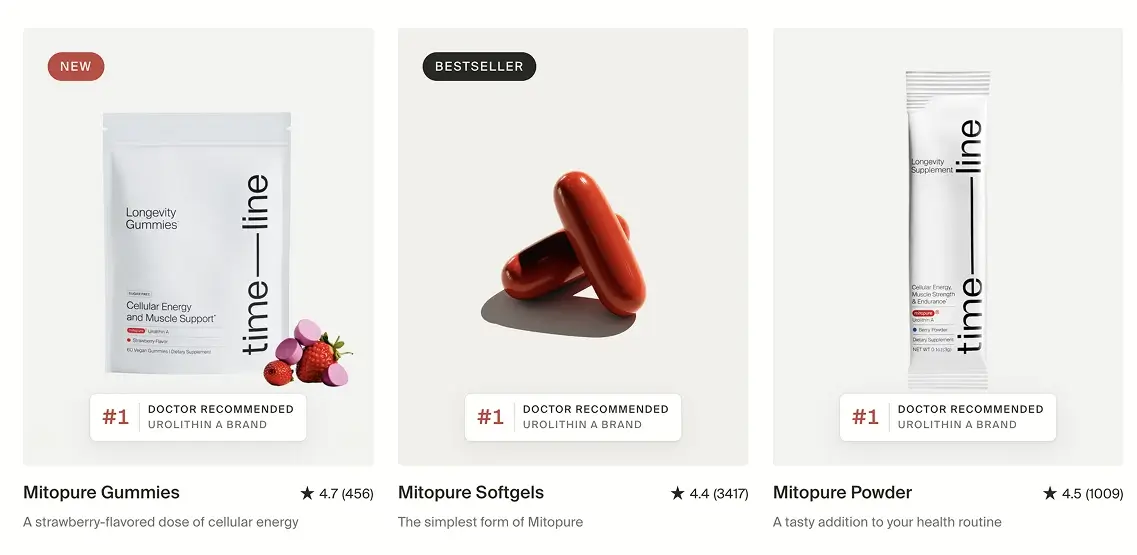1137x555 pixels.
Task: Open the Mitopure Powder product title
Action: (842, 492)
